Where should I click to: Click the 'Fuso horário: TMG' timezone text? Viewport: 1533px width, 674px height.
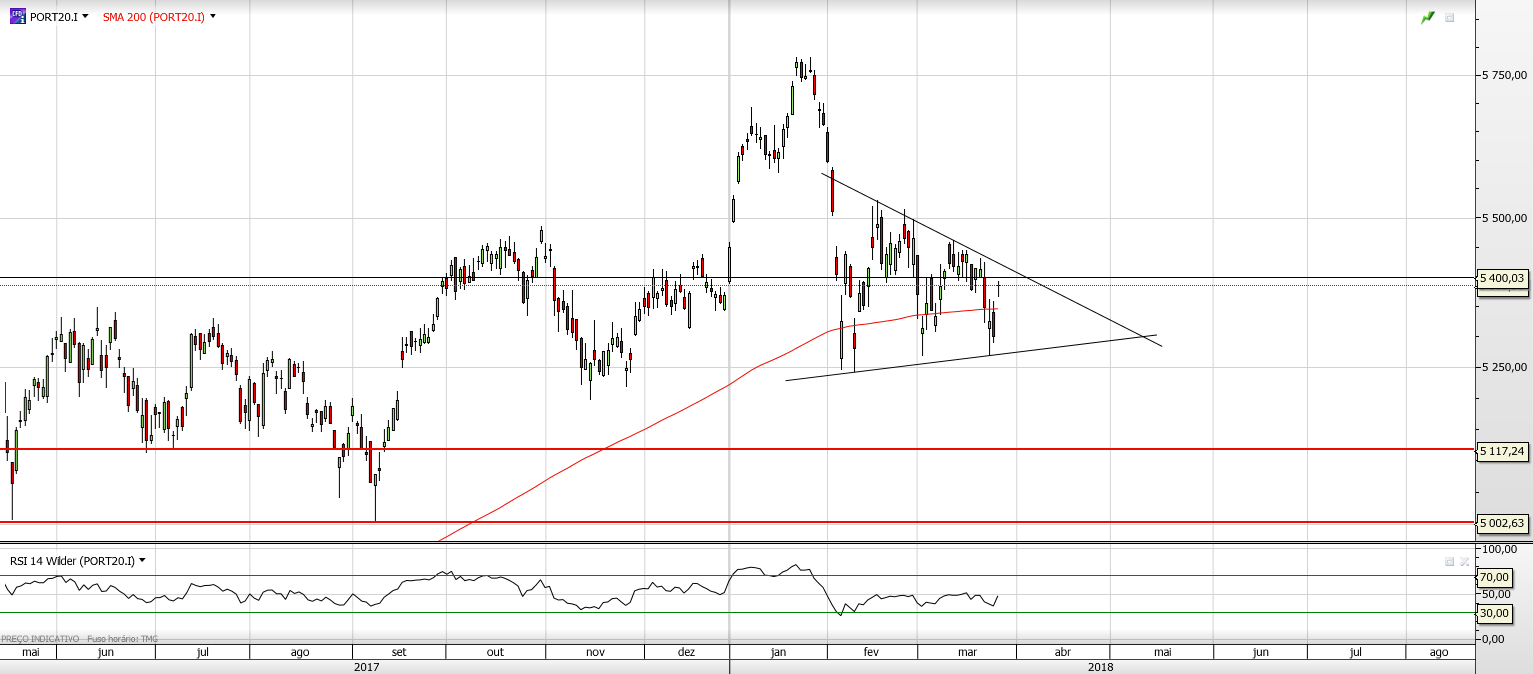click(122, 638)
